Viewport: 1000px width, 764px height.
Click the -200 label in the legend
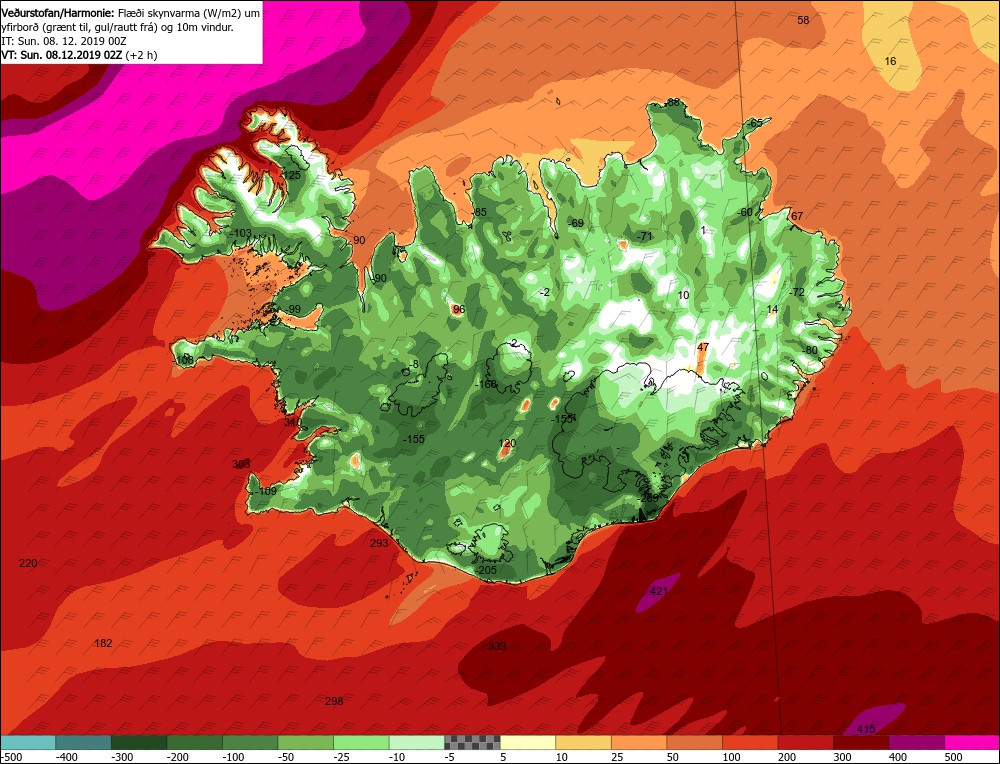(177, 757)
